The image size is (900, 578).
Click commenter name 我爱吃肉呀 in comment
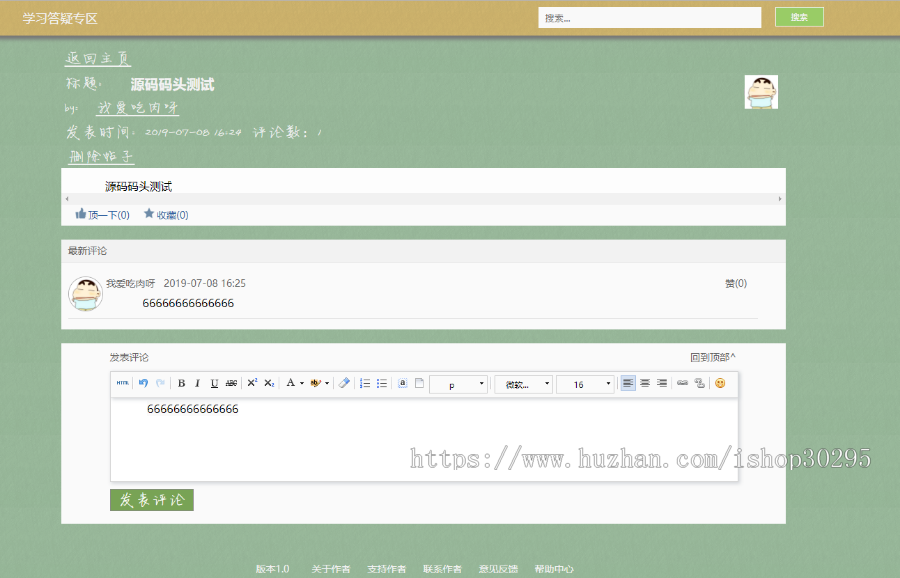click(130, 283)
